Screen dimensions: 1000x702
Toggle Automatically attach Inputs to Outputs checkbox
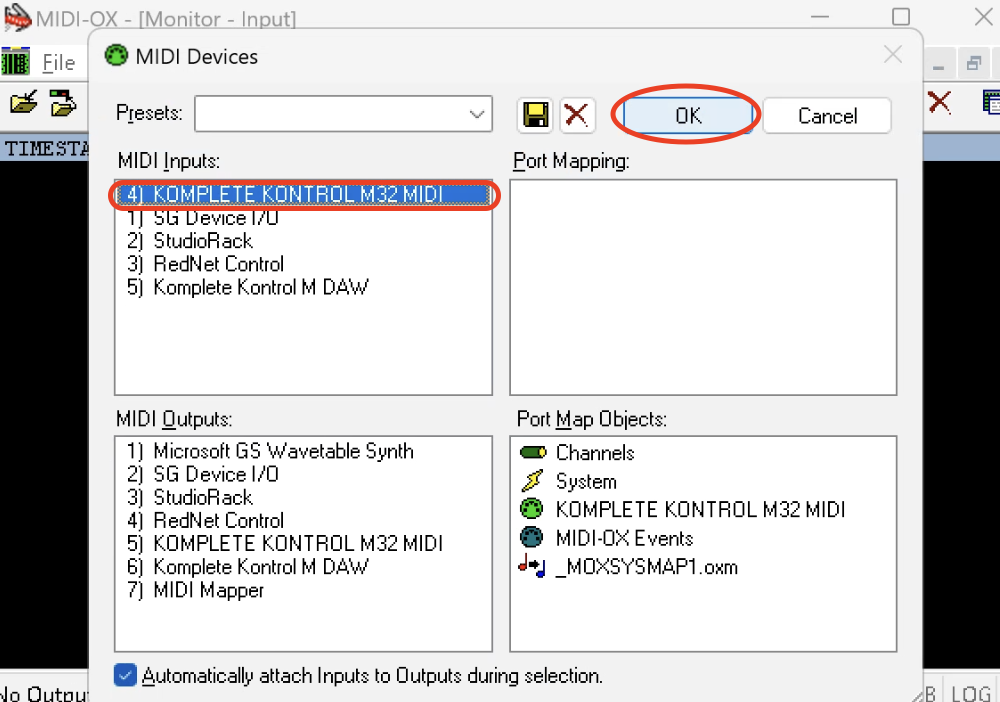(125, 675)
